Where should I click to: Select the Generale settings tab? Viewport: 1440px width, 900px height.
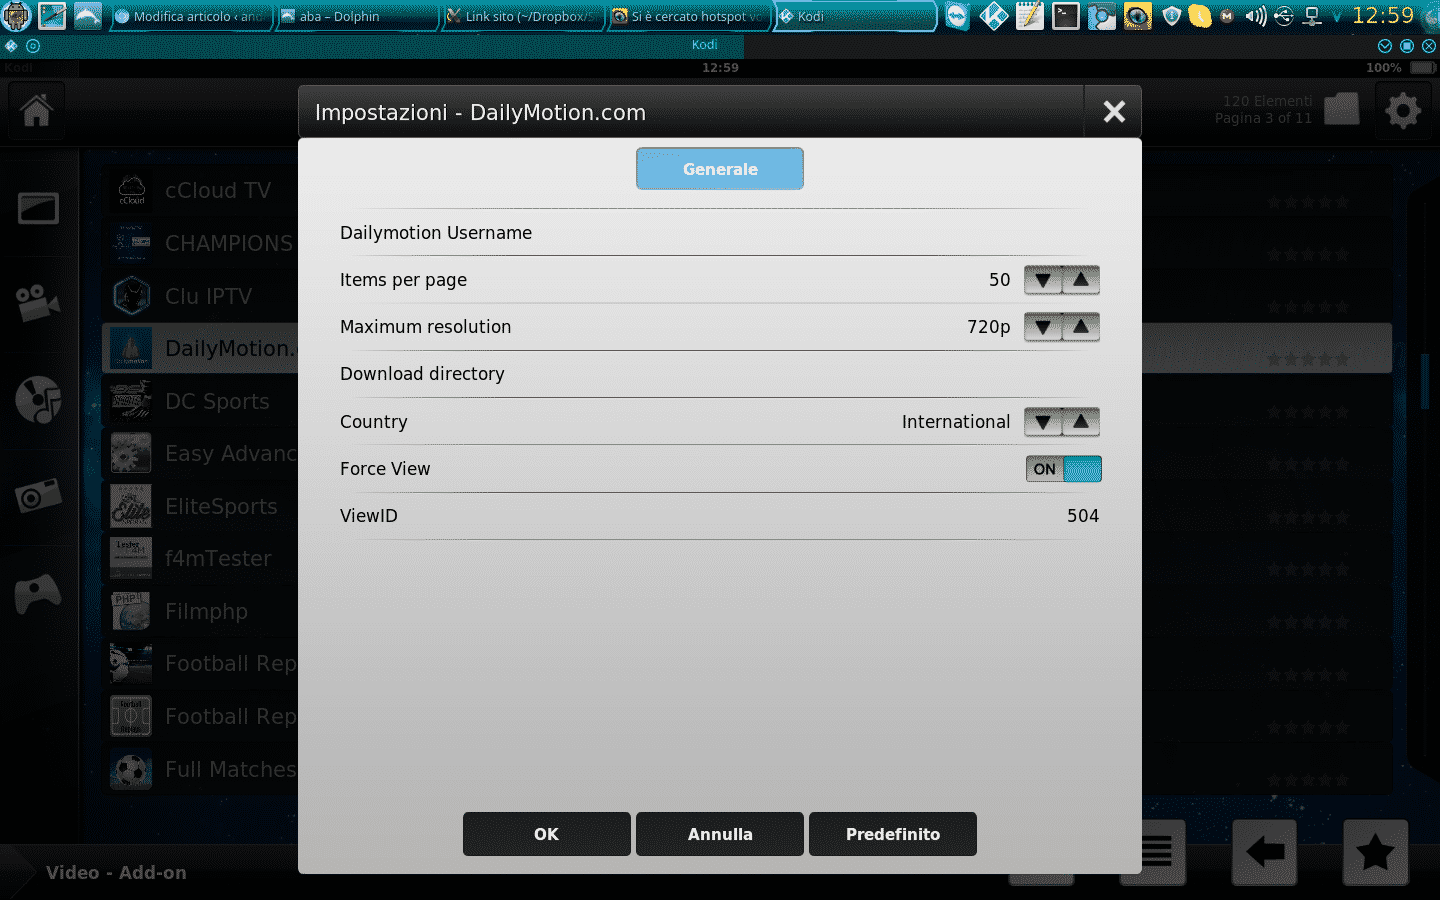[x=720, y=169]
